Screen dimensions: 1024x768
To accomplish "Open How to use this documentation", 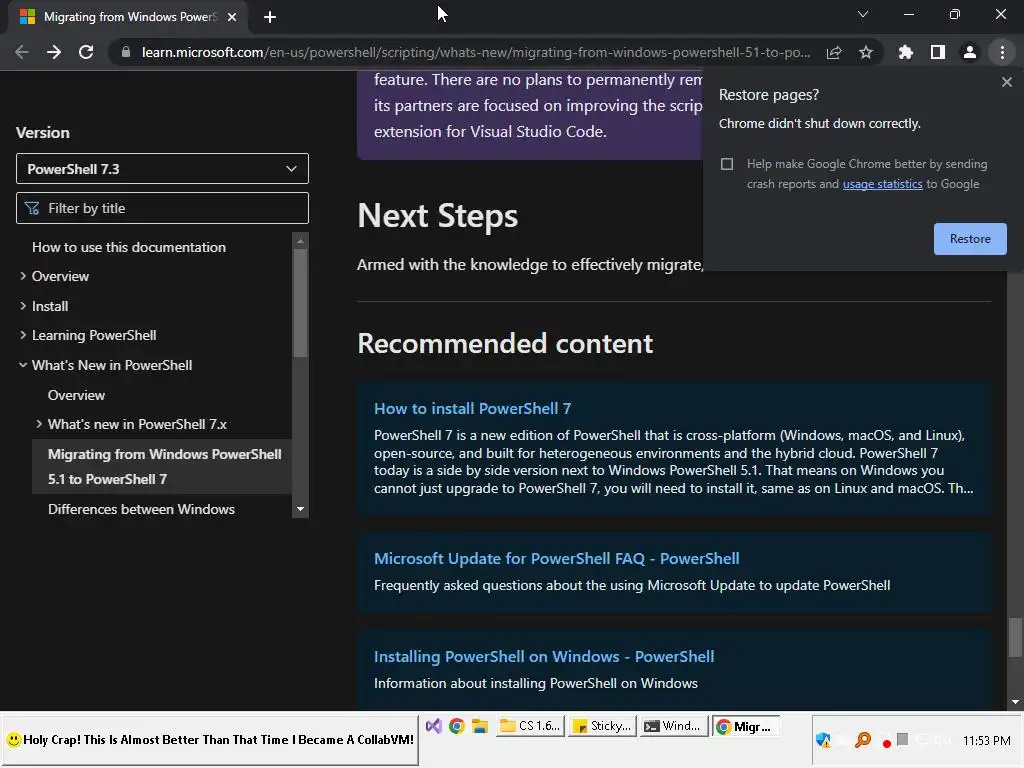I will click(129, 248).
